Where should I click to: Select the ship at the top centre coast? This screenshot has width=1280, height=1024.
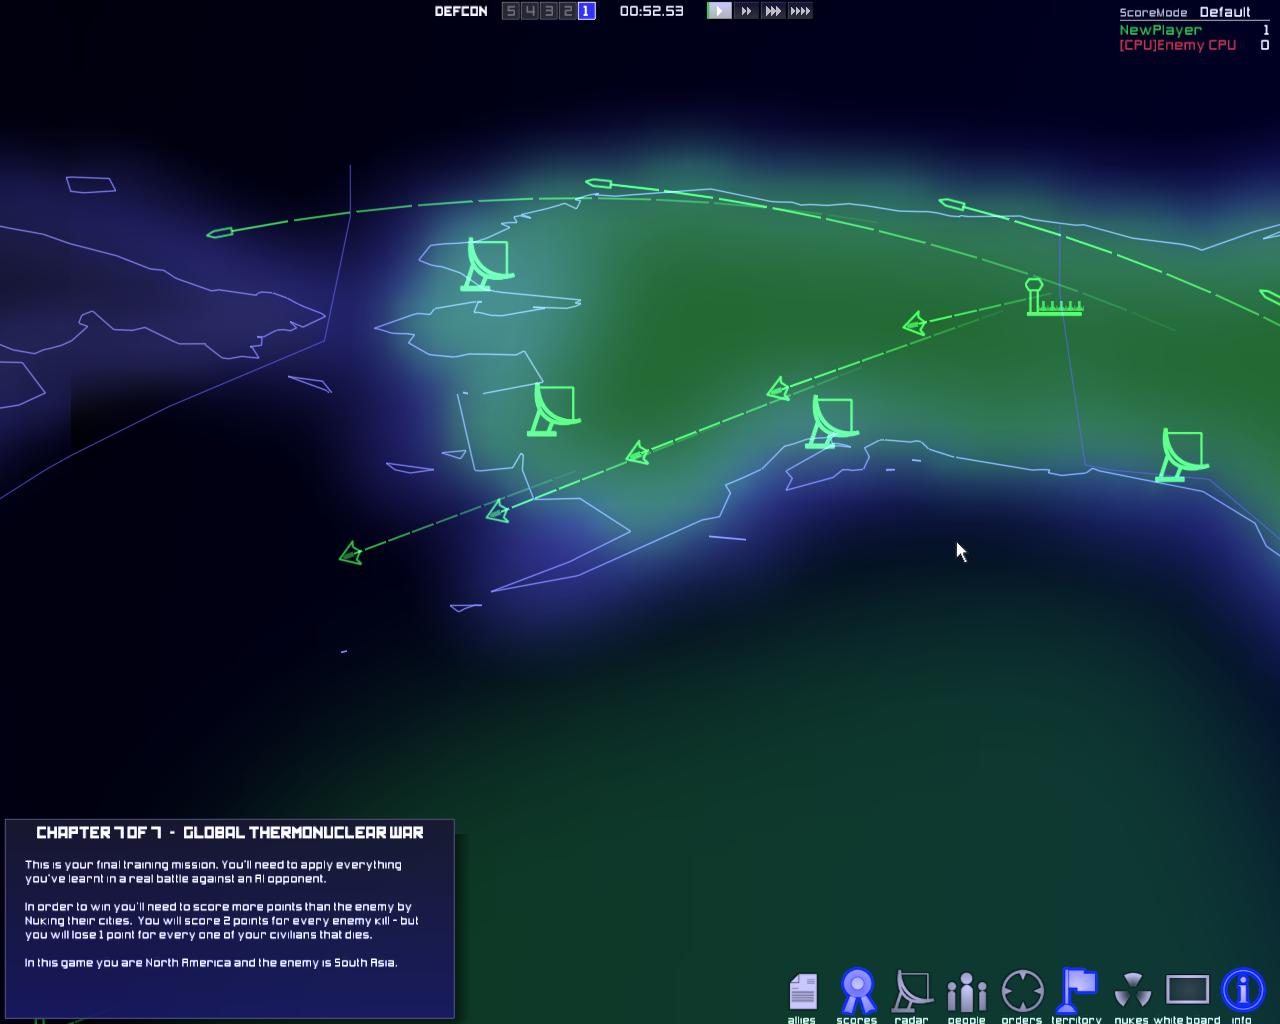tap(598, 183)
